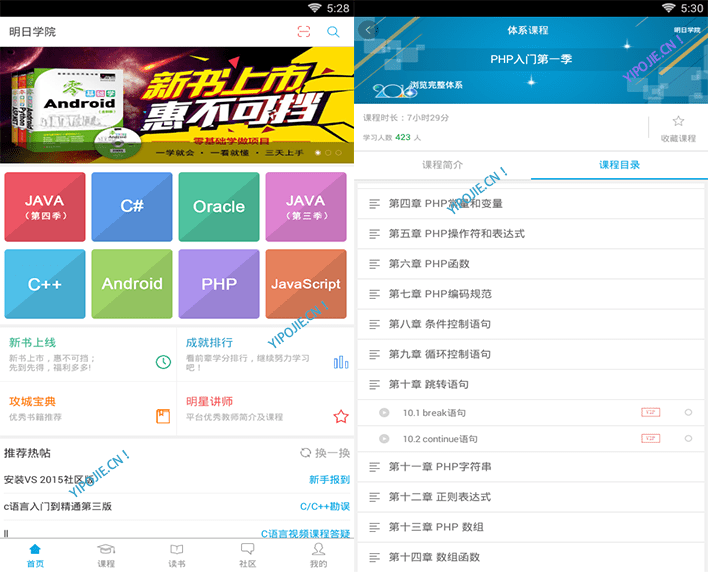Screen dimensions: 708x572
Task: Go to 我的 in bottom navigation
Action: 318,555
